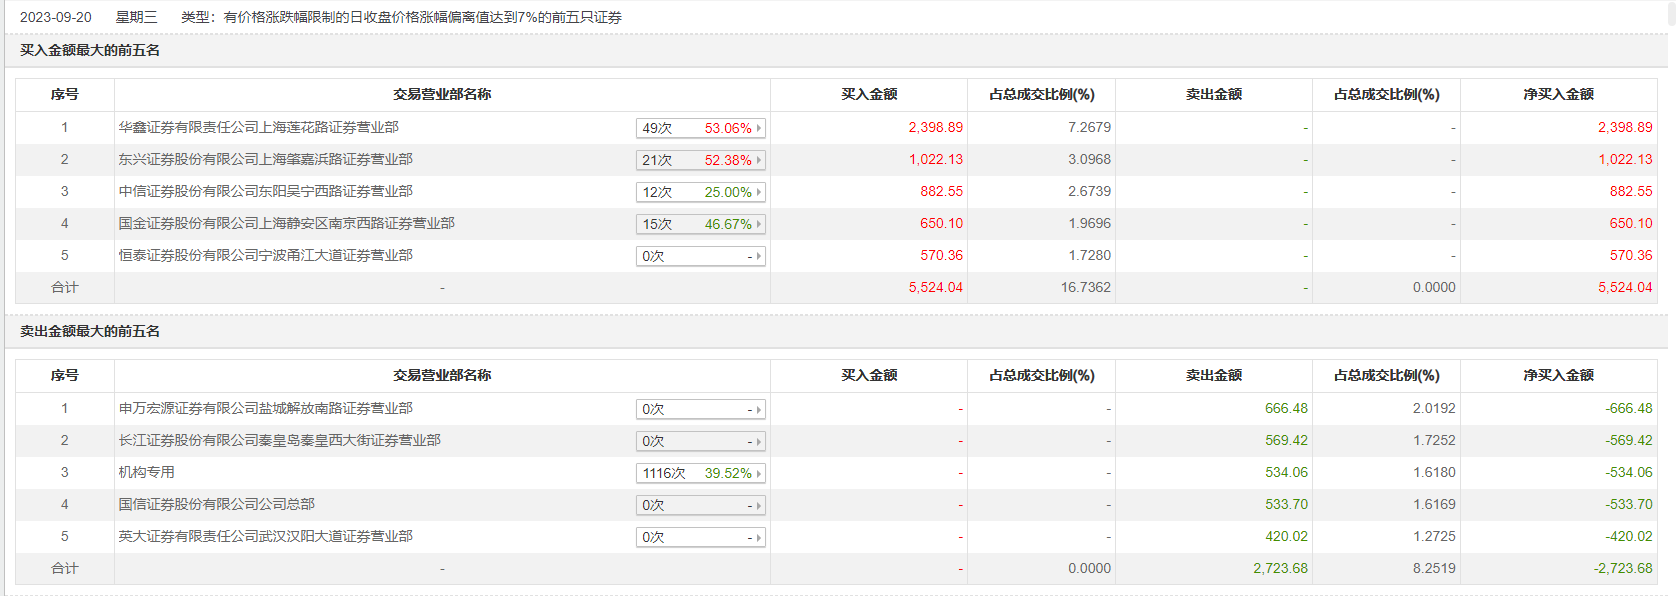
Task: Click 买入金额最大的前五名 section title
Action: pyautogui.click(x=90, y=50)
